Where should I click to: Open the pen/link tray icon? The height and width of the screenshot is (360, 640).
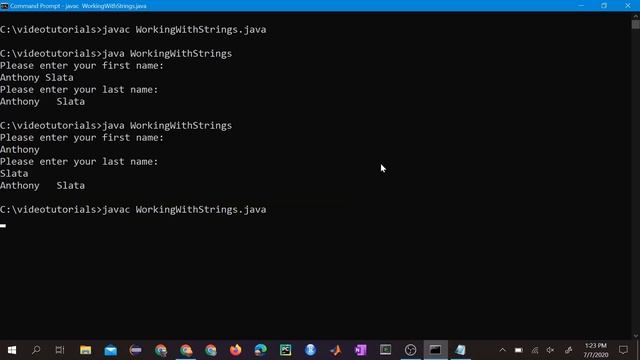568,350
